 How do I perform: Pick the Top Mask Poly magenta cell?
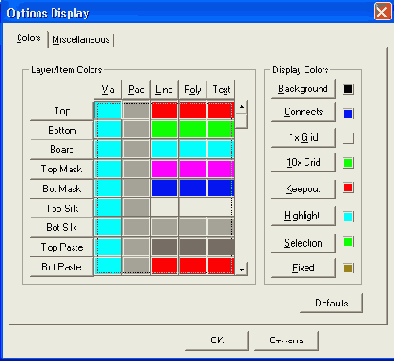pos(193,169)
